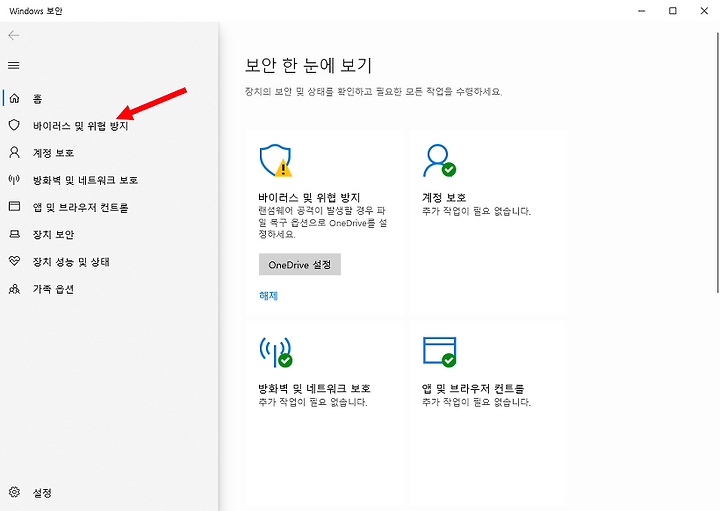The width and height of the screenshot is (720, 511).
Task: Select 가족 옵션 in sidebar
Action: click(53, 289)
